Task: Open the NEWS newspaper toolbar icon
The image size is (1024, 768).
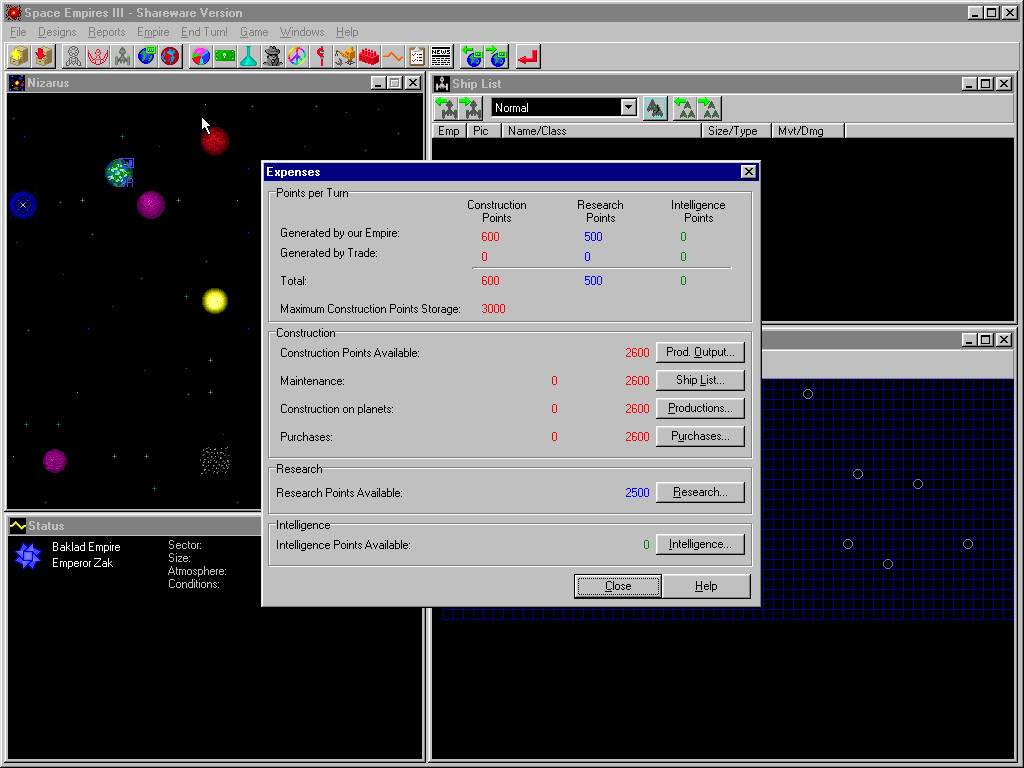Action: pos(441,56)
